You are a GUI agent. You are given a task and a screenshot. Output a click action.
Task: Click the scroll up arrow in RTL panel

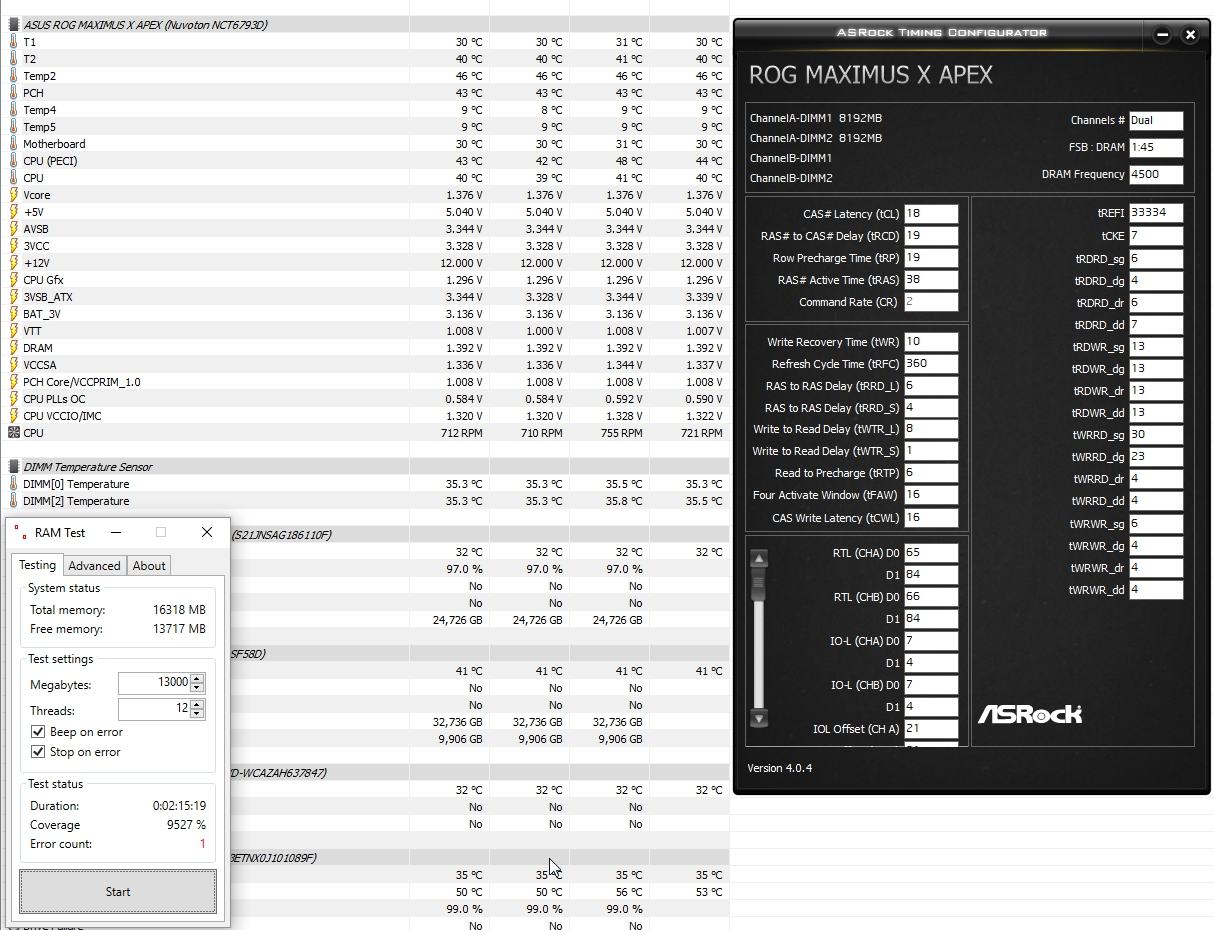(759, 558)
